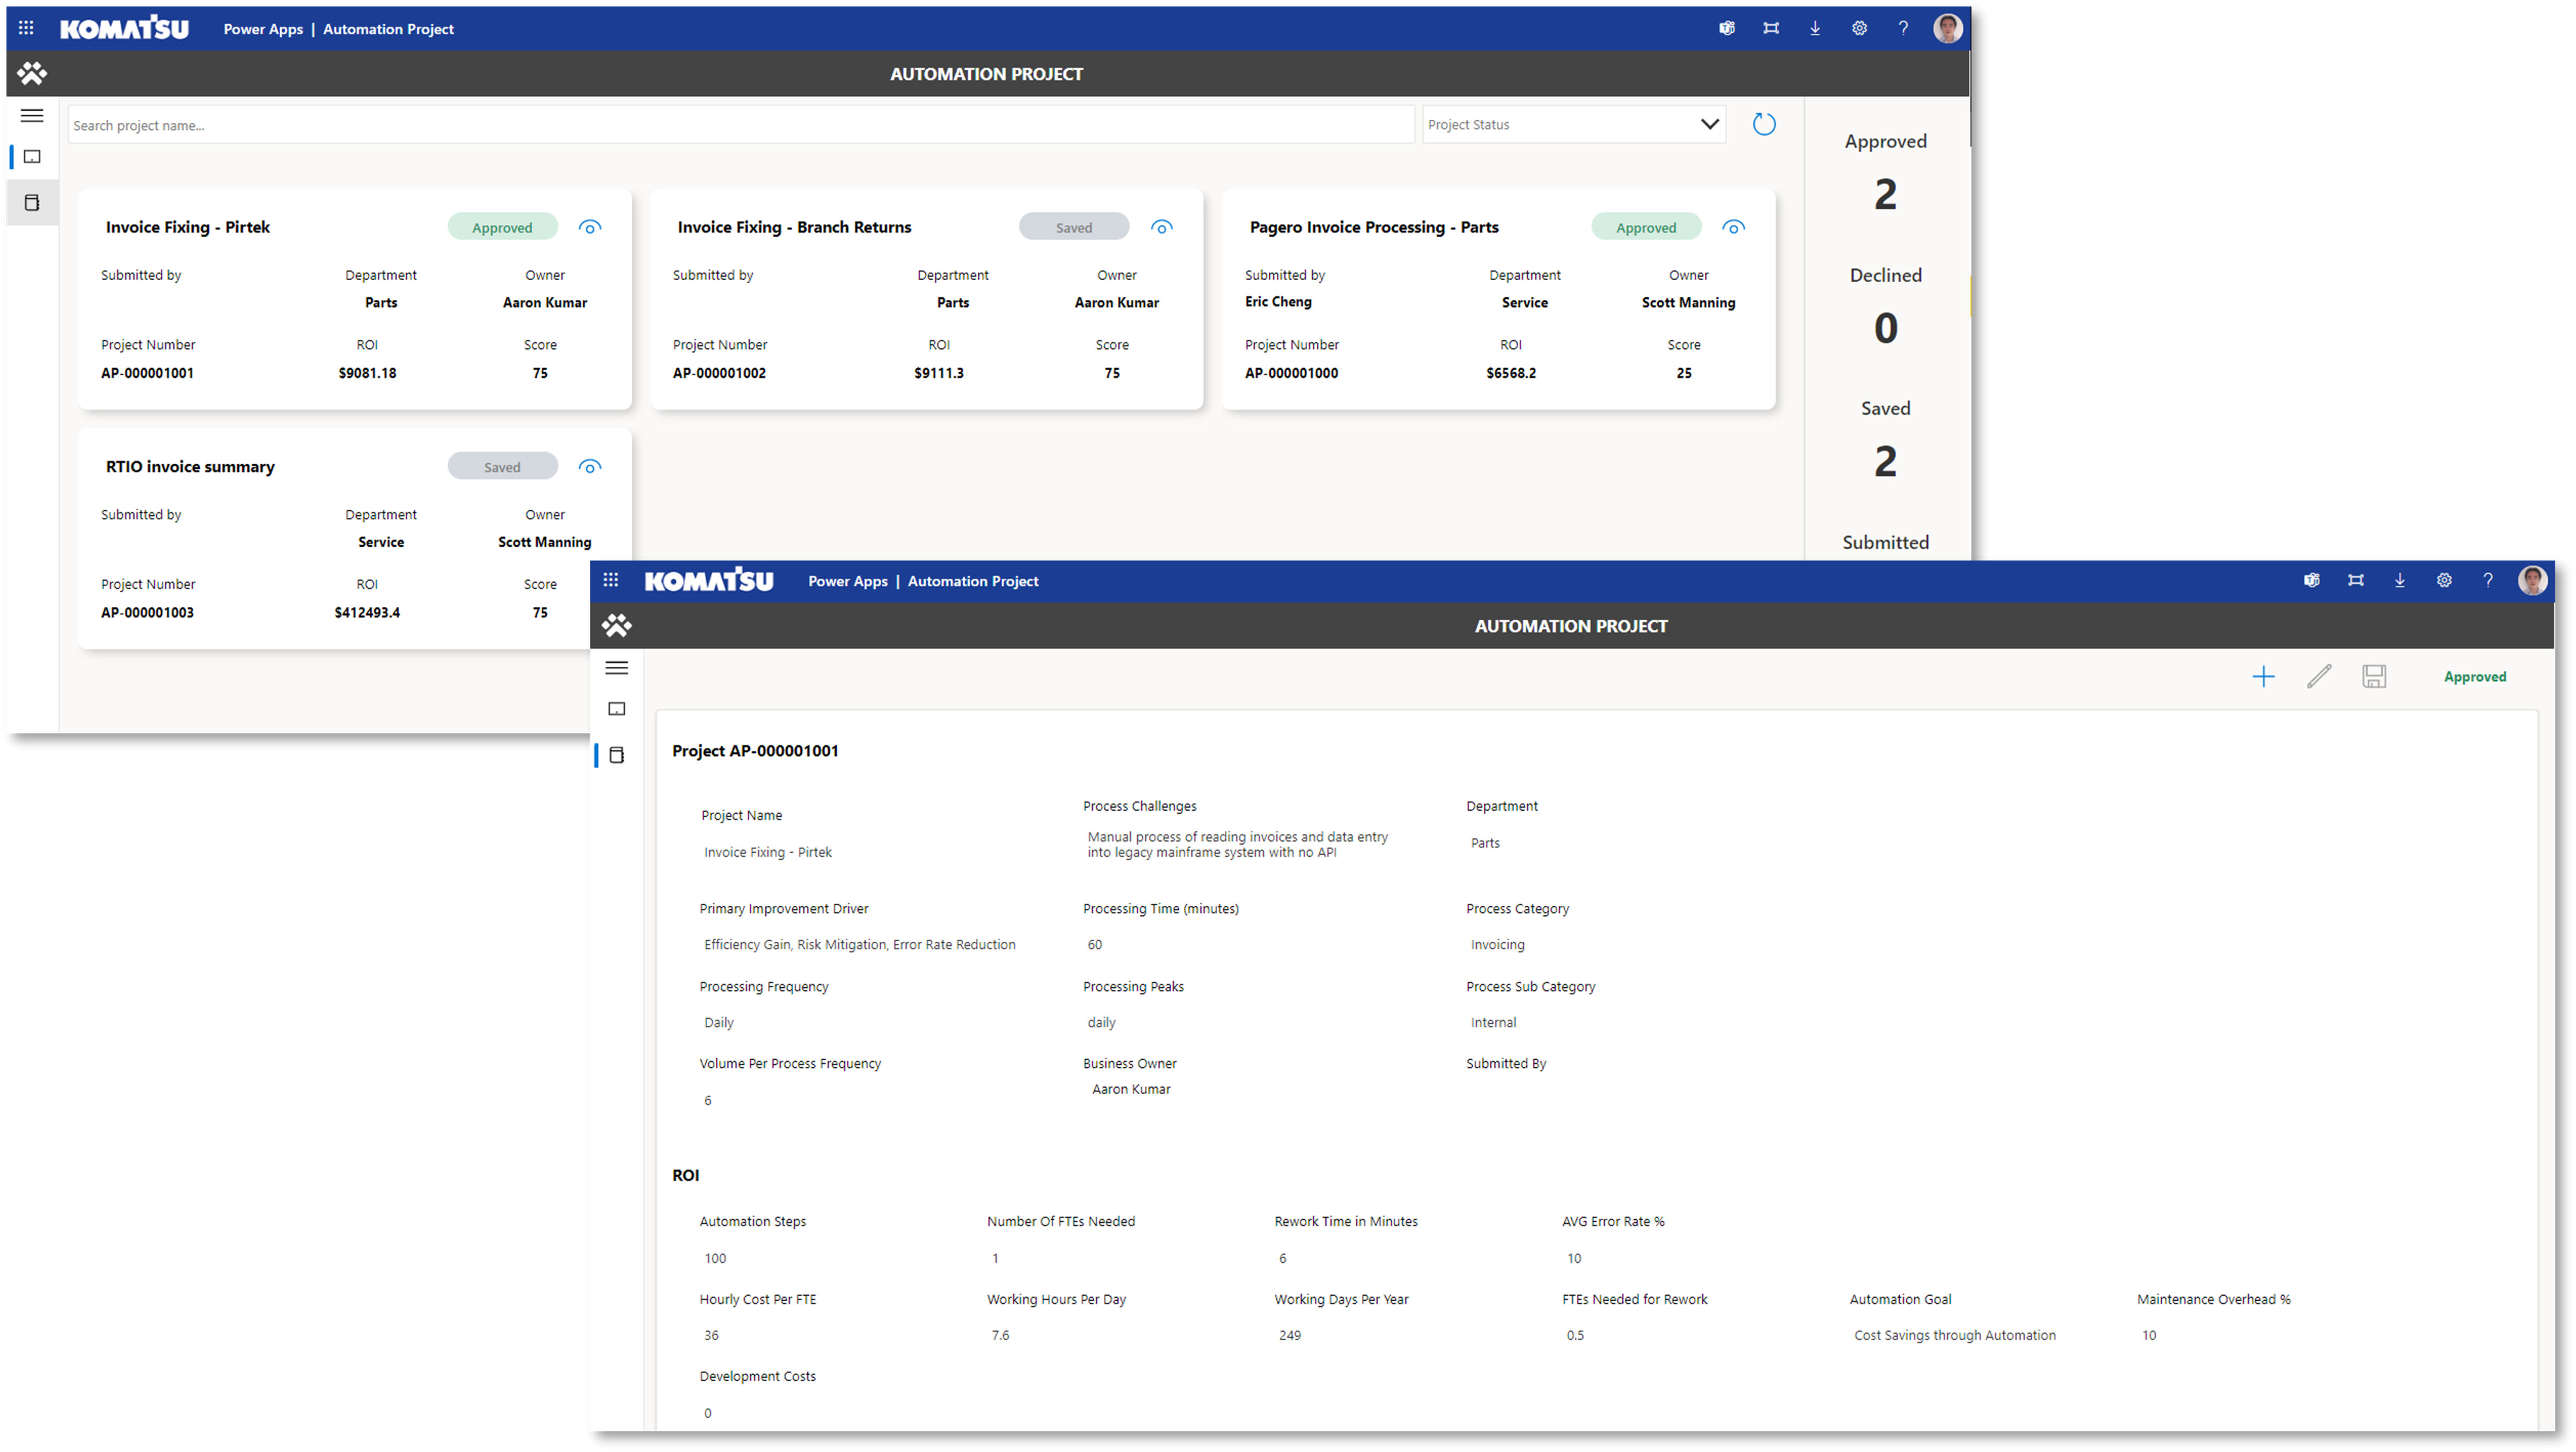Click the Automation Project link in top header
The image size is (2576, 1452).
388,29
